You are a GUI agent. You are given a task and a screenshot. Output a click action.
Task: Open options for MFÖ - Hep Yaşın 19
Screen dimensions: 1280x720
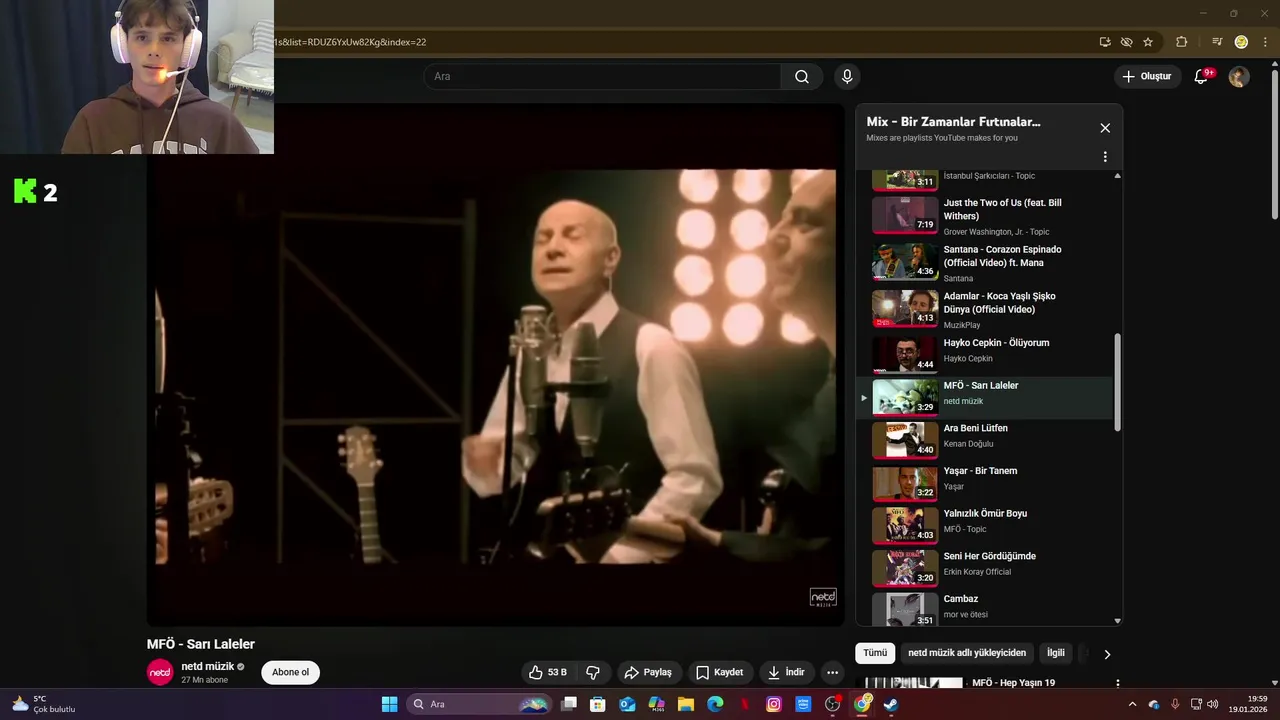[x=1117, y=683]
